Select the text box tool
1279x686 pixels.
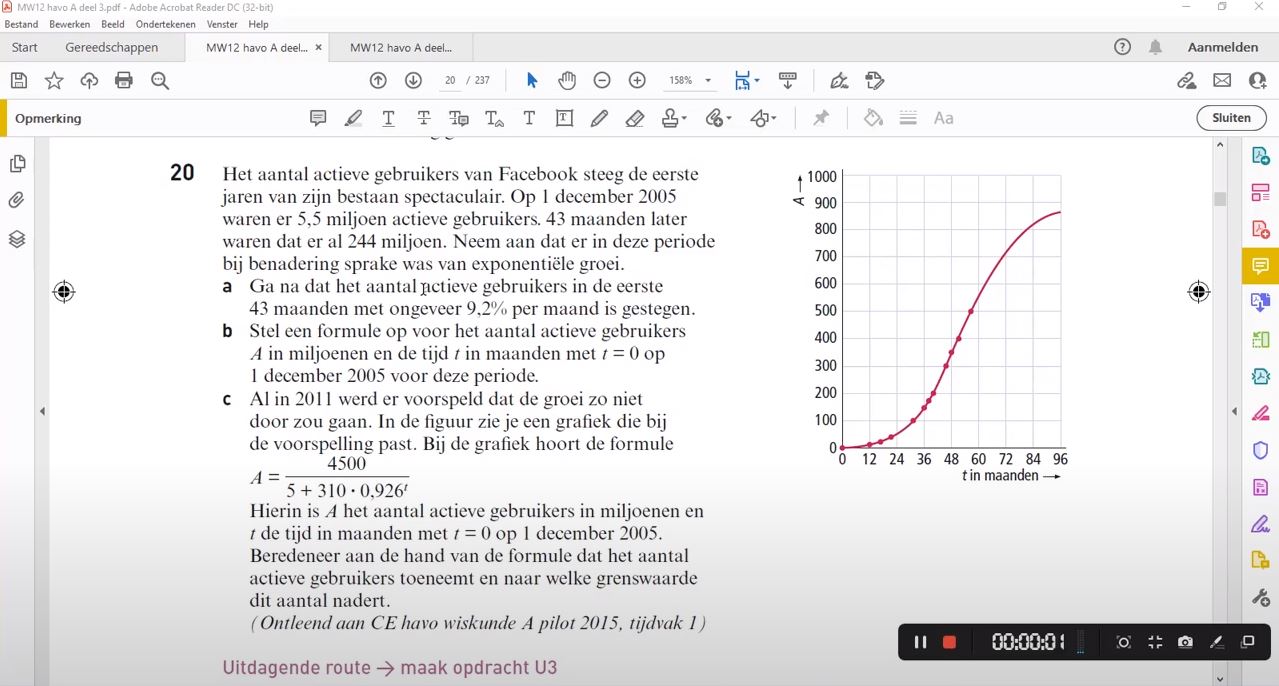[x=564, y=118]
